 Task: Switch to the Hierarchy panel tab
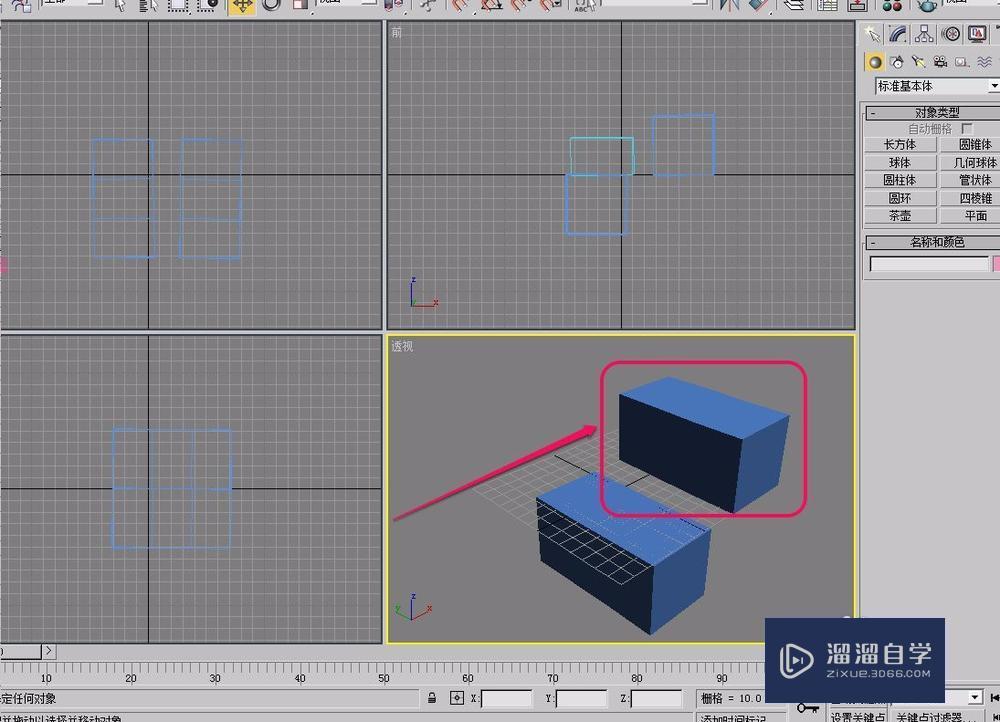[x=923, y=33]
